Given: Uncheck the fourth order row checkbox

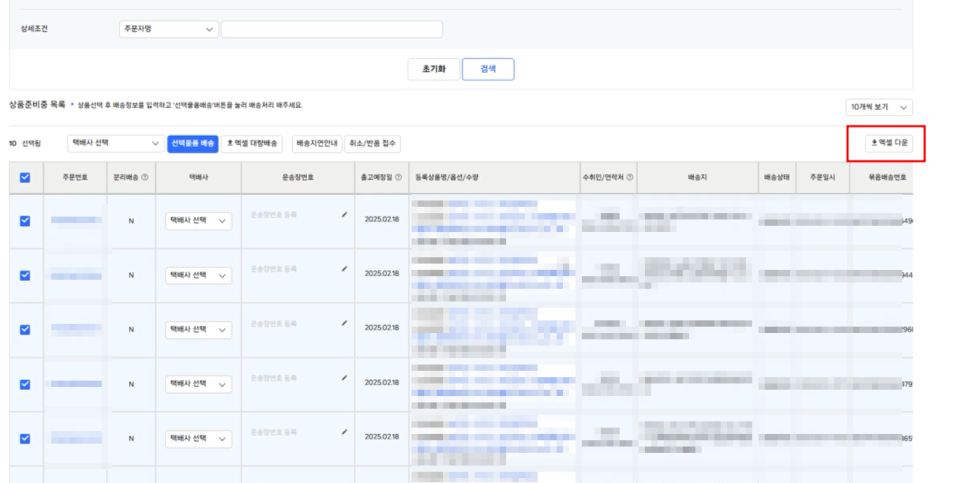Looking at the screenshot, I should (x=25, y=384).
